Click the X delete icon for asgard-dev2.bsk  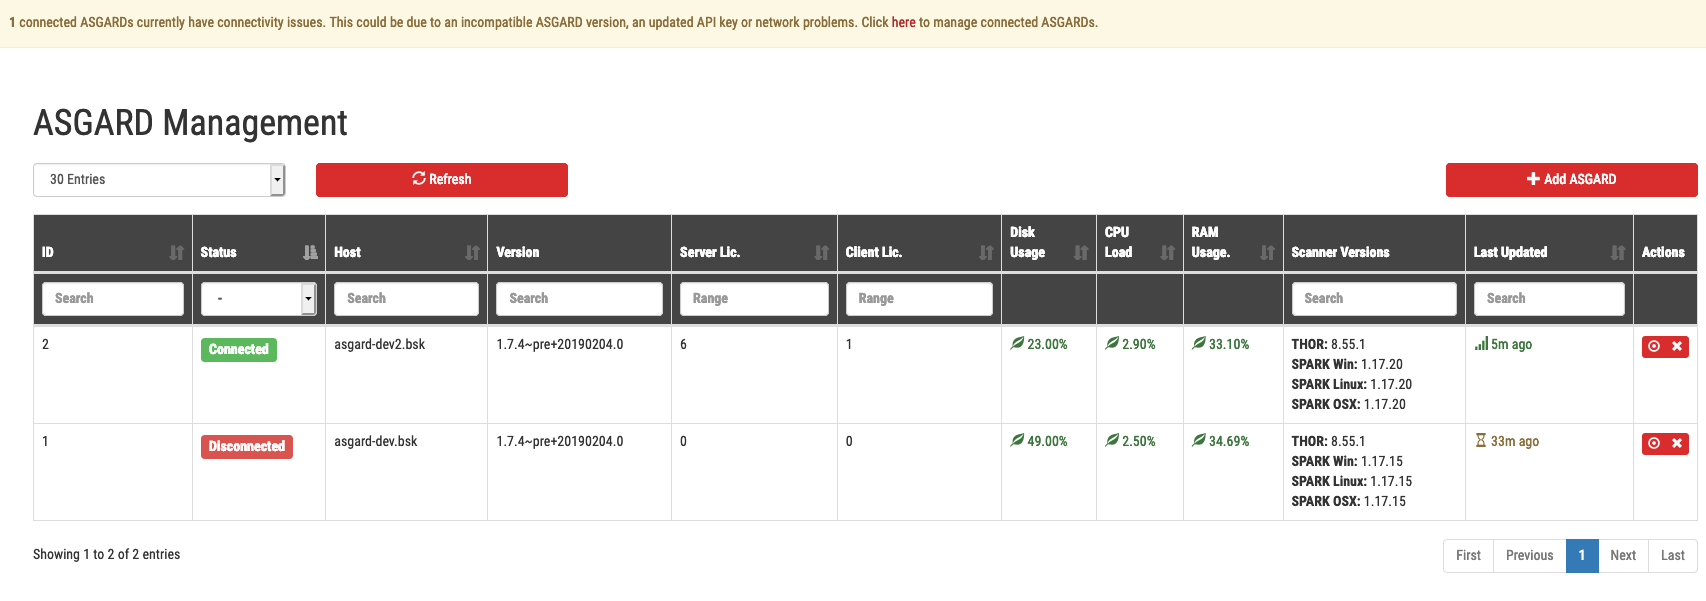[x=1677, y=346]
